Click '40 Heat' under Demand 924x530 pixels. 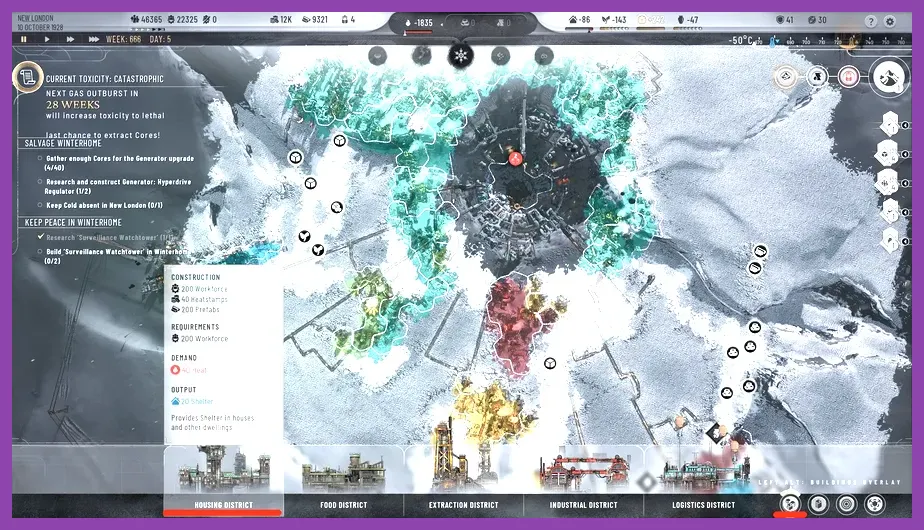[x=189, y=370]
